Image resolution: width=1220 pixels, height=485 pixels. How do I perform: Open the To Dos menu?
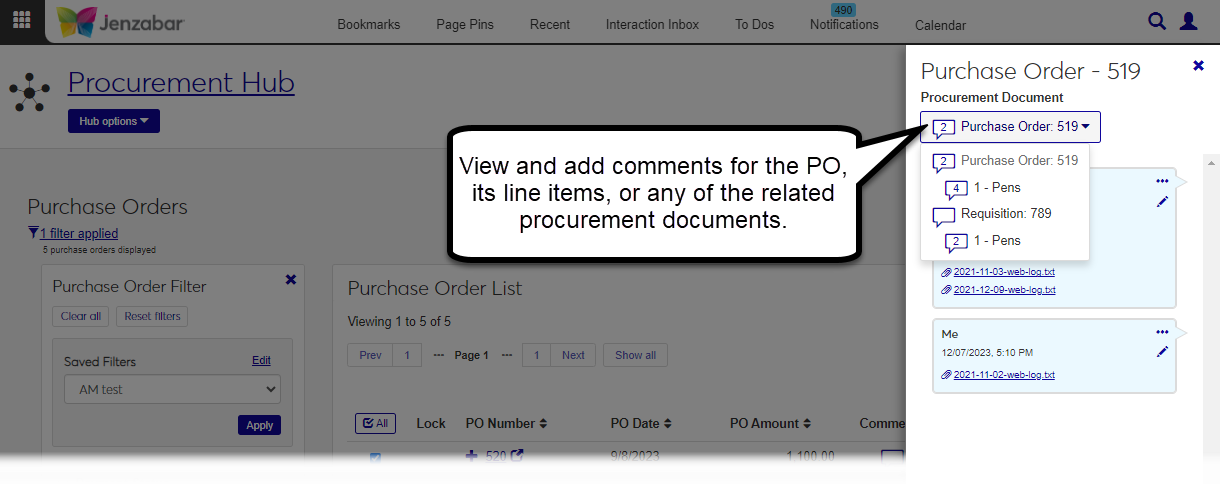(x=755, y=25)
